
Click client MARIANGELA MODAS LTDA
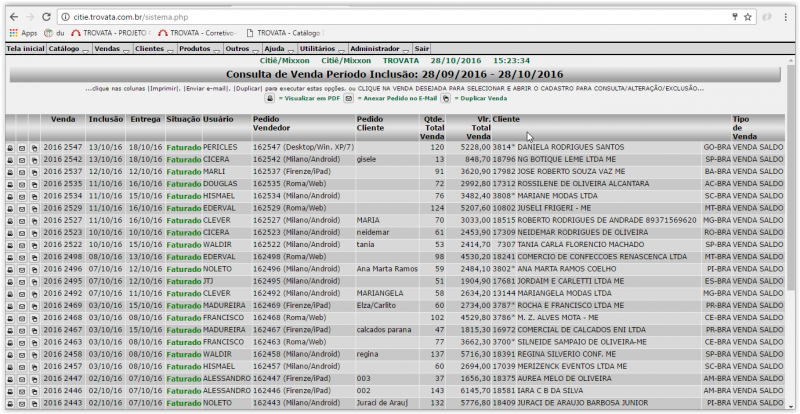click(564, 294)
